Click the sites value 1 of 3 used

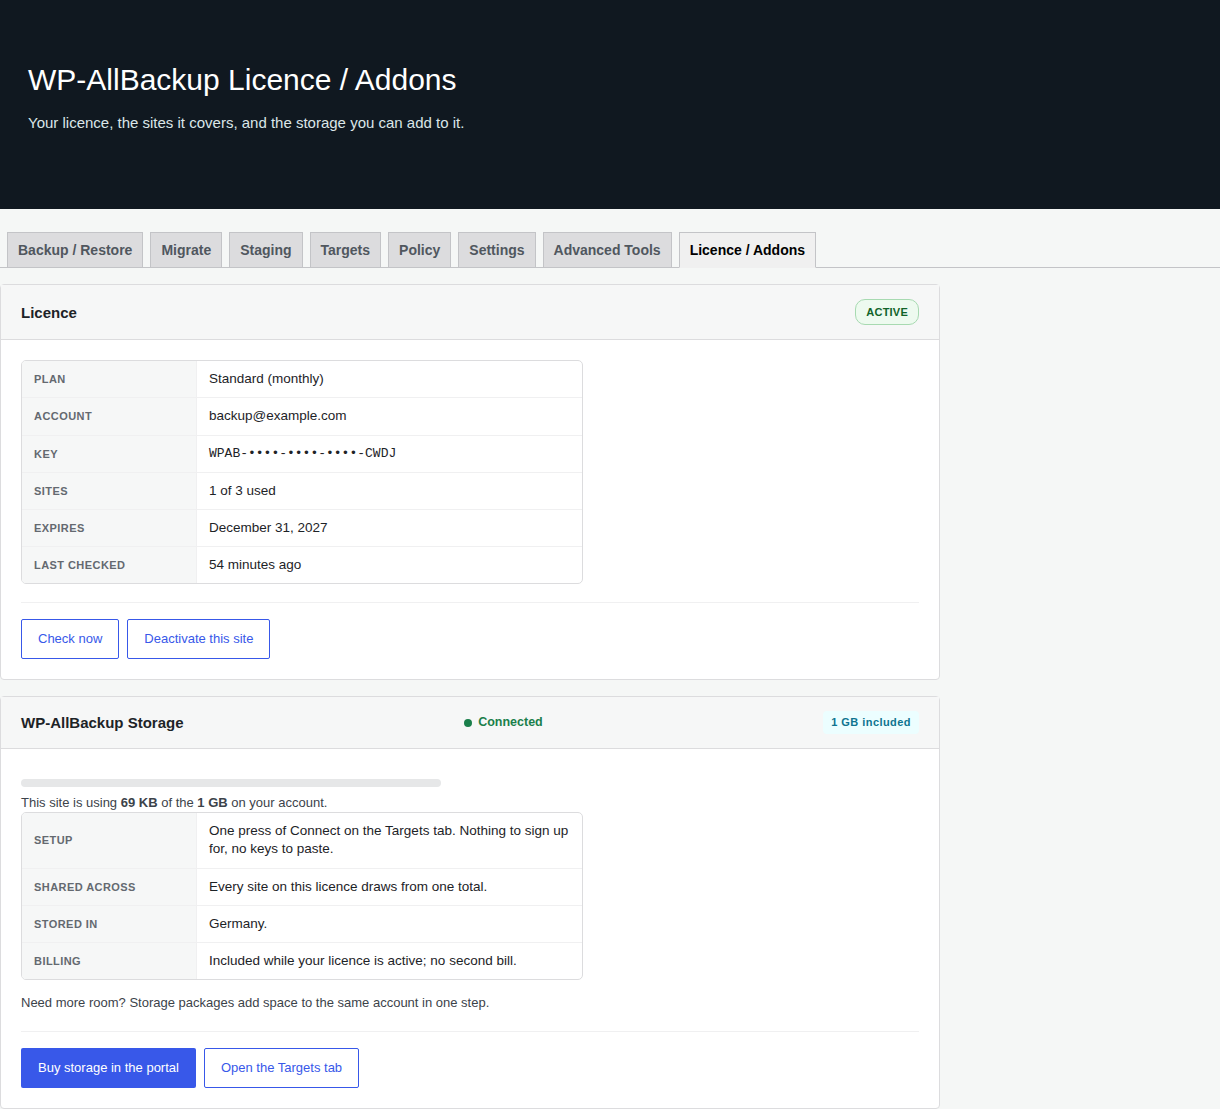pyautogui.click(x=242, y=491)
